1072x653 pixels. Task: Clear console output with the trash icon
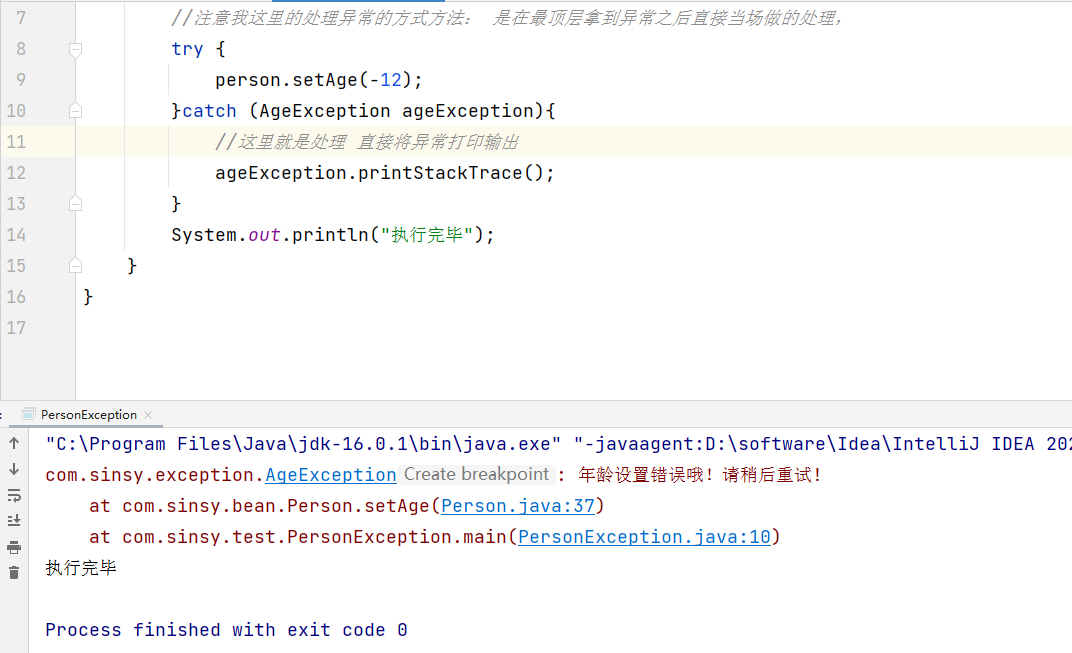coord(14,572)
